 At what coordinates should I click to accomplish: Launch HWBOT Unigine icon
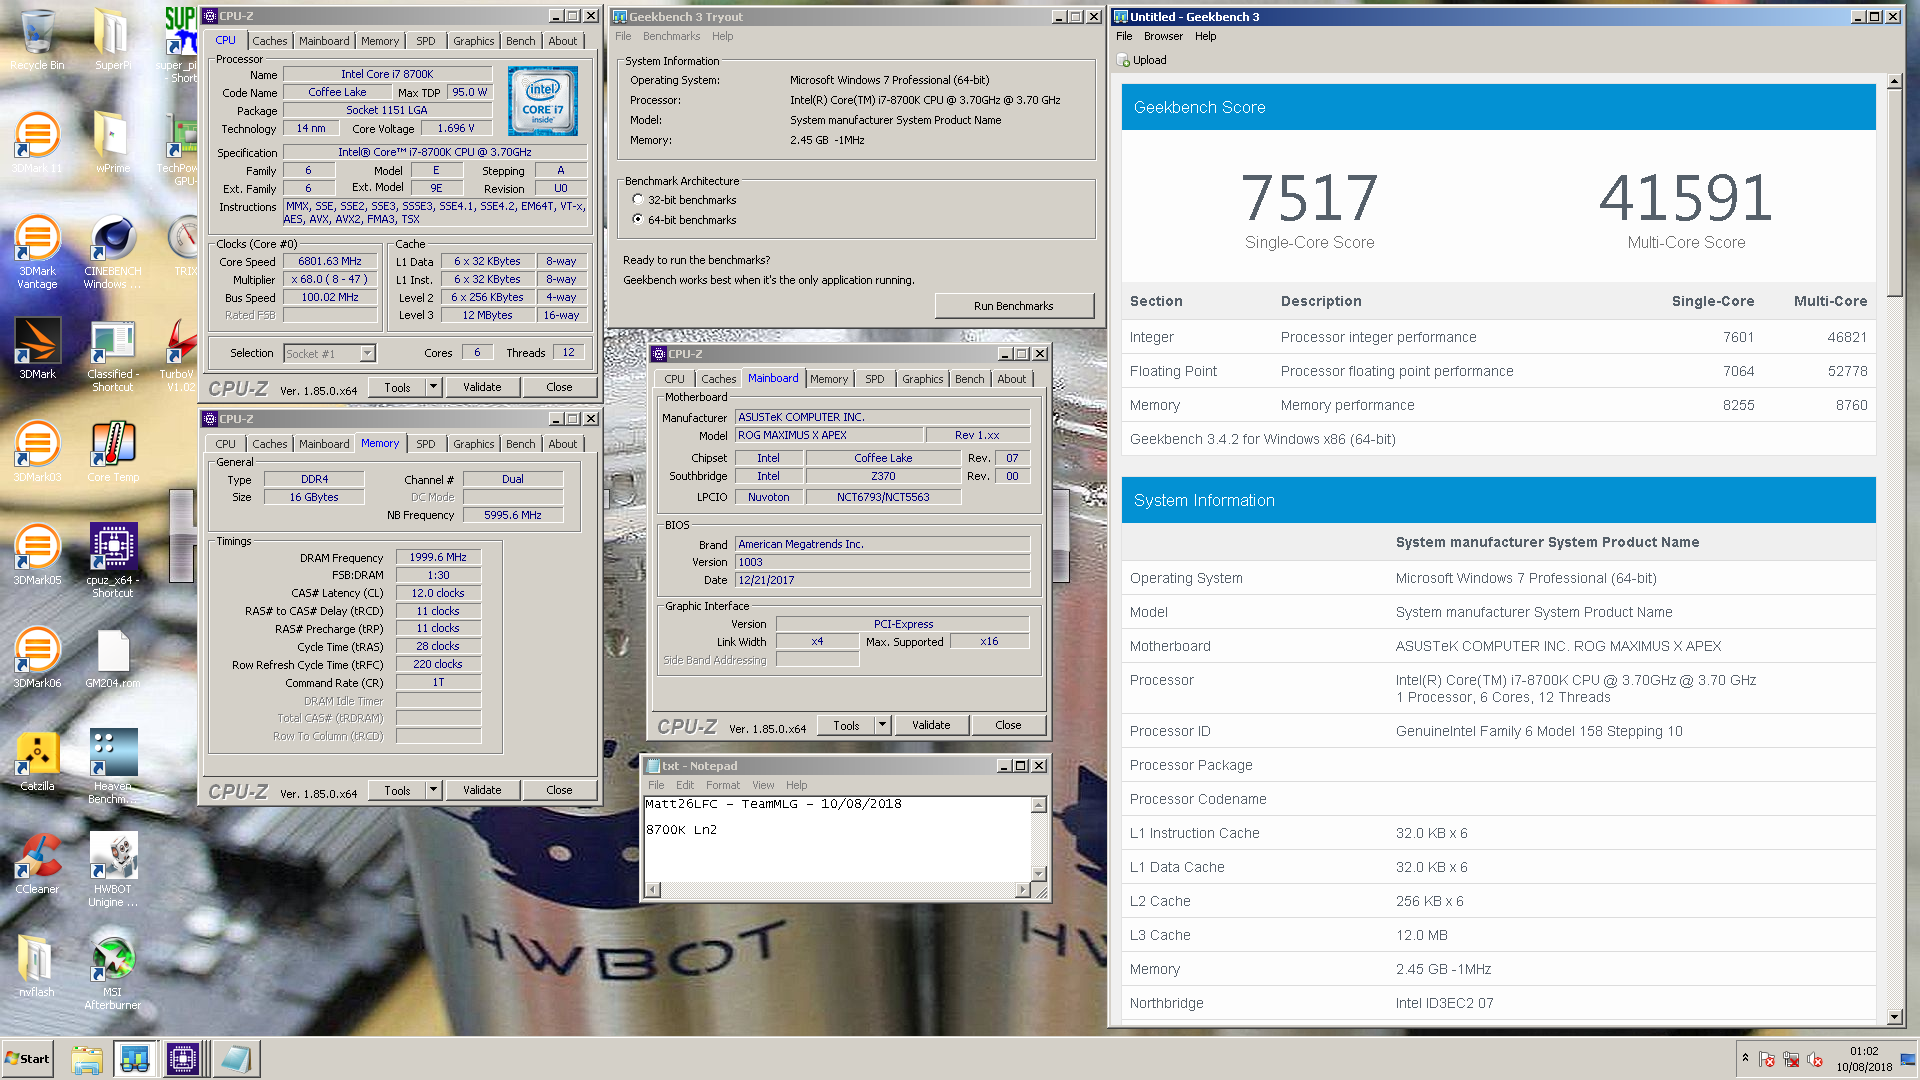pyautogui.click(x=112, y=869)
